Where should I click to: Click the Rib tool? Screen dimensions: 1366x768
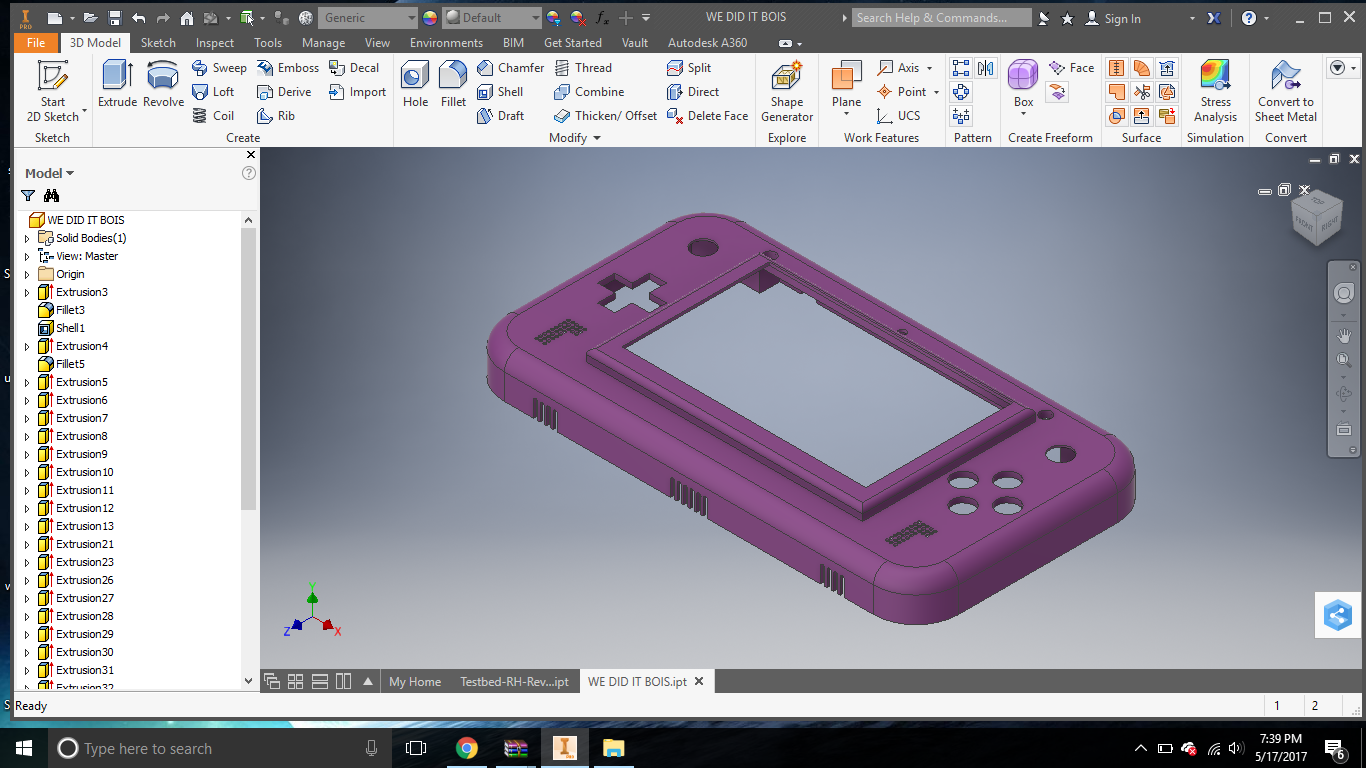tap(276, 116)
